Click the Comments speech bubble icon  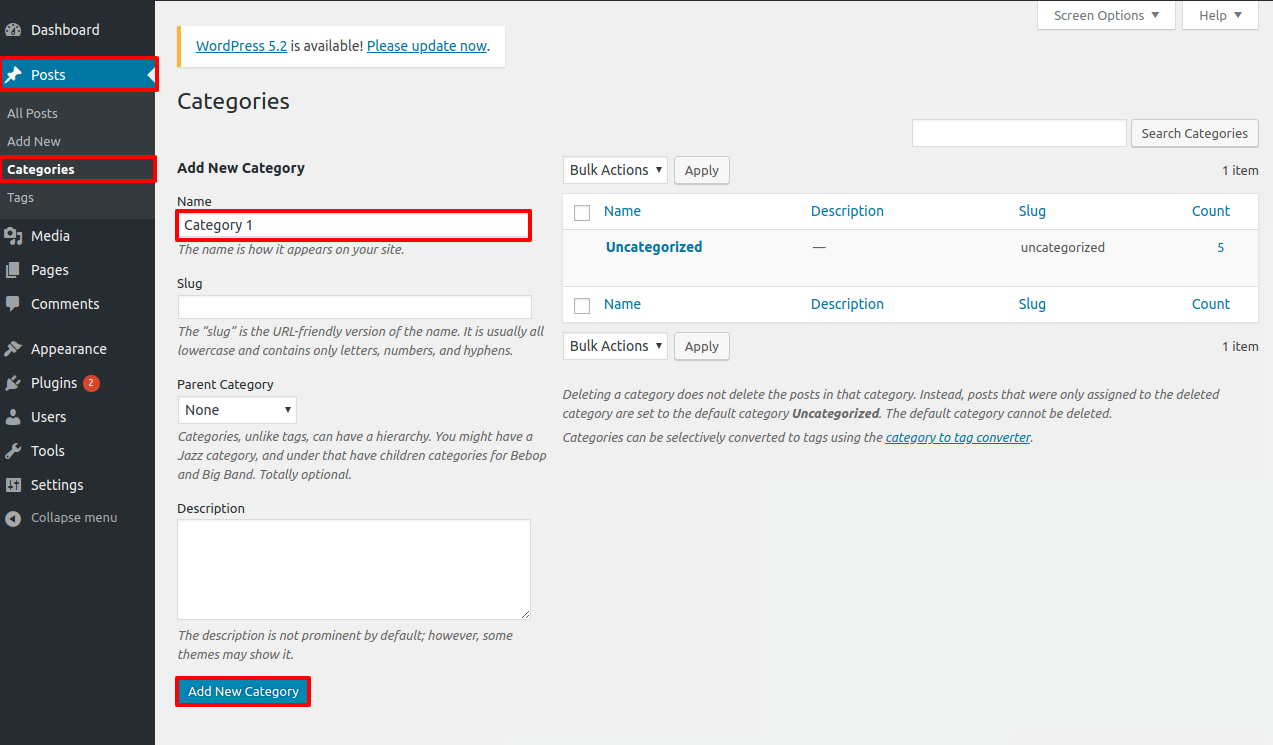[14, 304]
